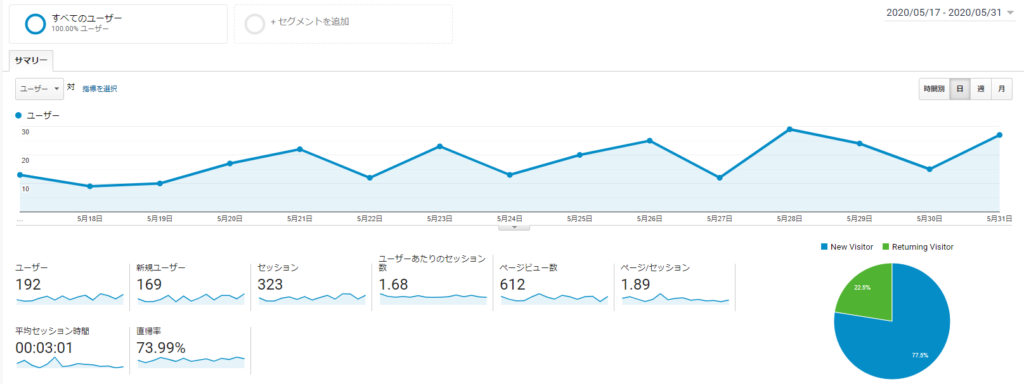
Task: Open the ユーザー metric dropdown
Action: tap(39, 89)
